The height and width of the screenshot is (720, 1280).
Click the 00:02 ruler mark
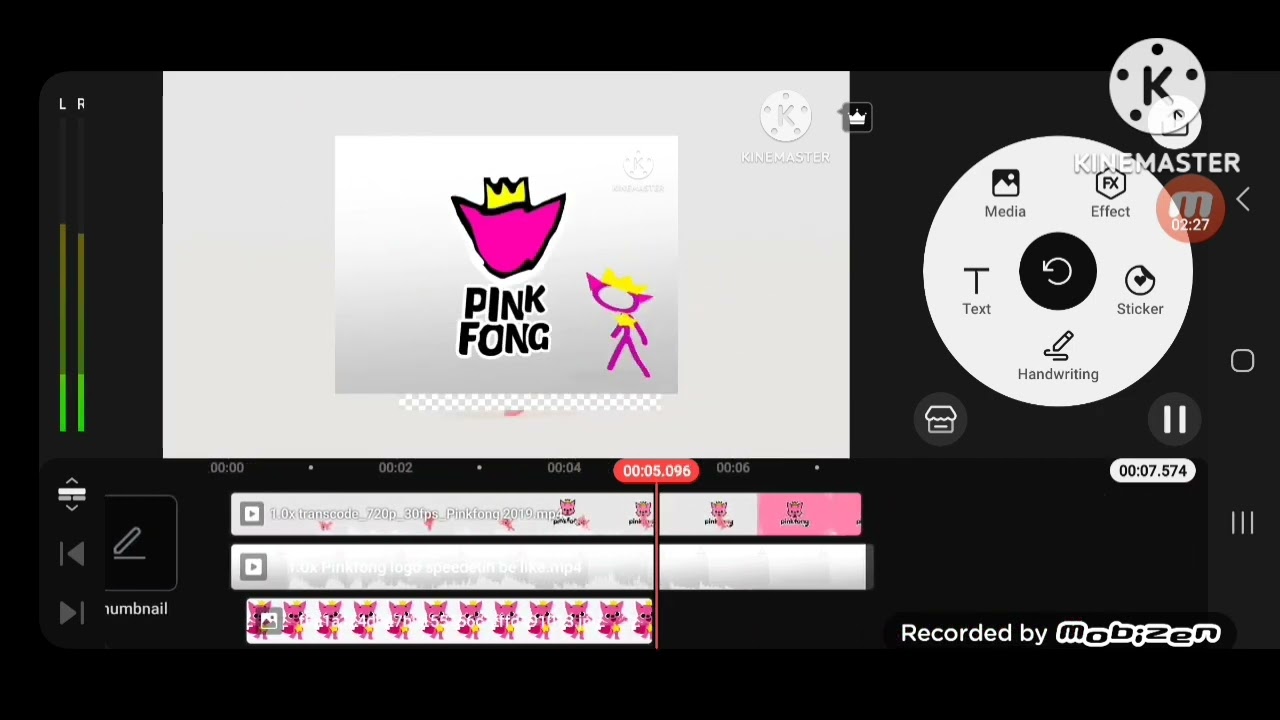pos(395,468)
